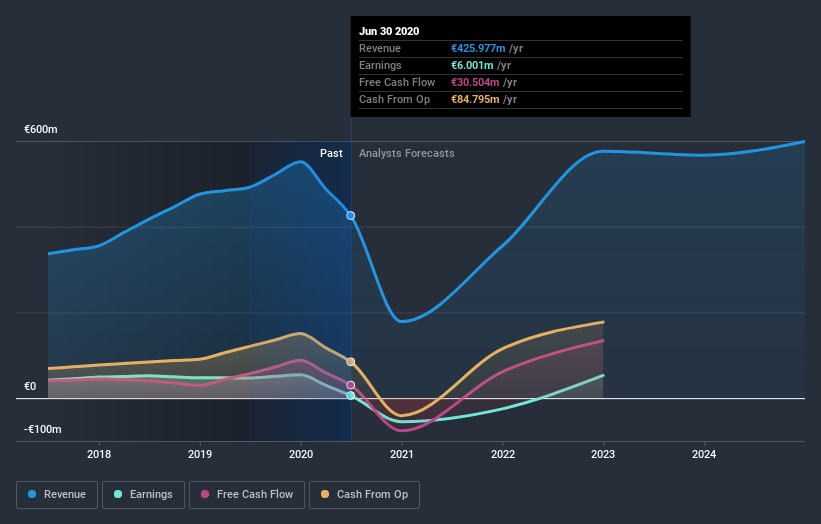This screenshot has width=821, height=524.
Task: Select the 2023 x-axis label
Action: [x=603, y=454]
